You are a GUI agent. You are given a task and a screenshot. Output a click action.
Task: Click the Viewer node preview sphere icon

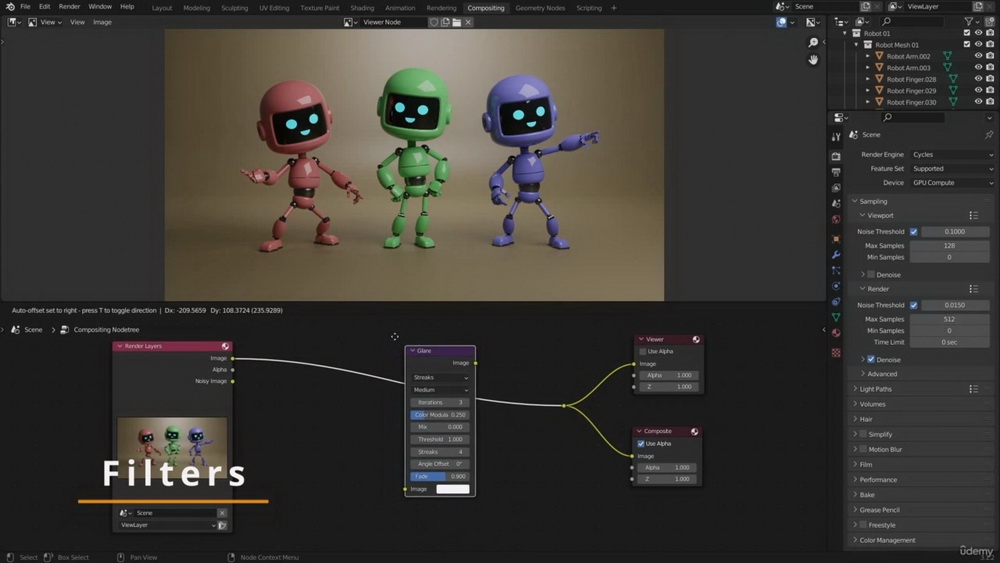point(696,339)
